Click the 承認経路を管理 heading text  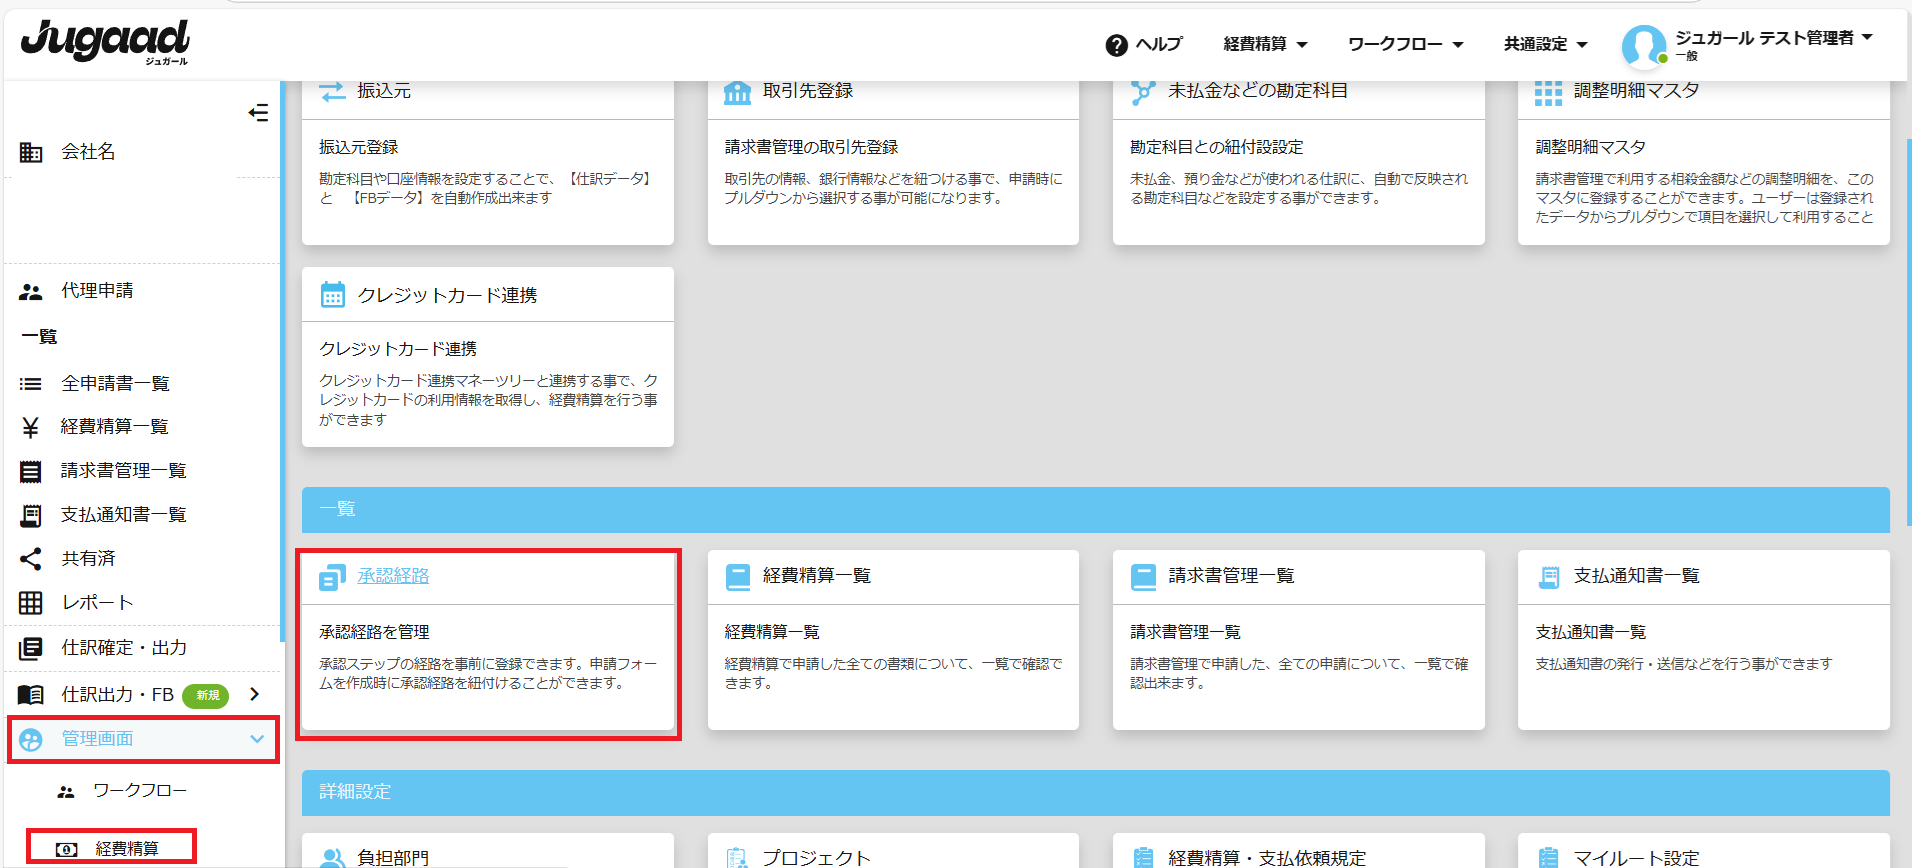tap(374, 632)
